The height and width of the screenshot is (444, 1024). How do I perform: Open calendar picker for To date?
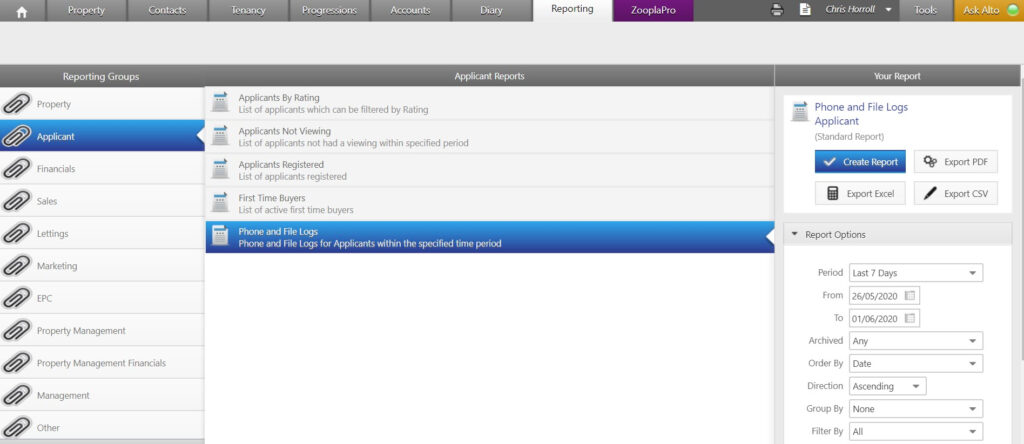[910, 318]
